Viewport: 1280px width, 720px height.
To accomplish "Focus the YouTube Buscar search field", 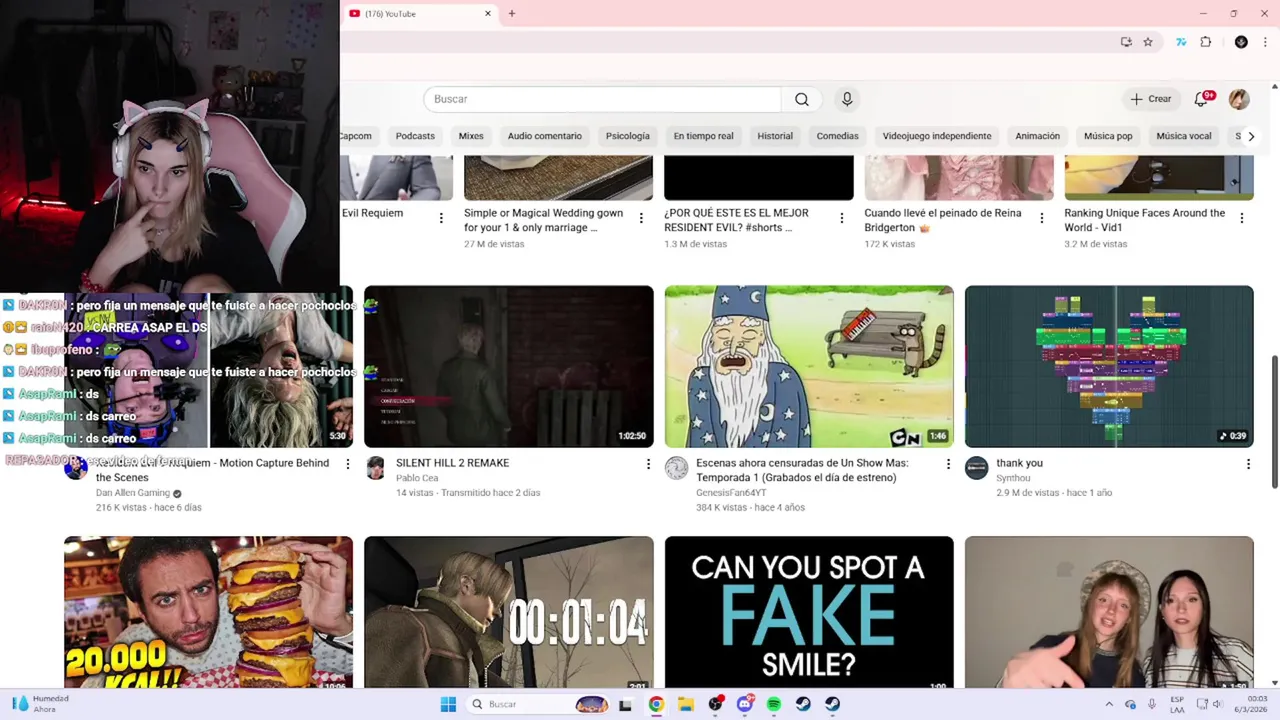I will (x=602, y=99).
